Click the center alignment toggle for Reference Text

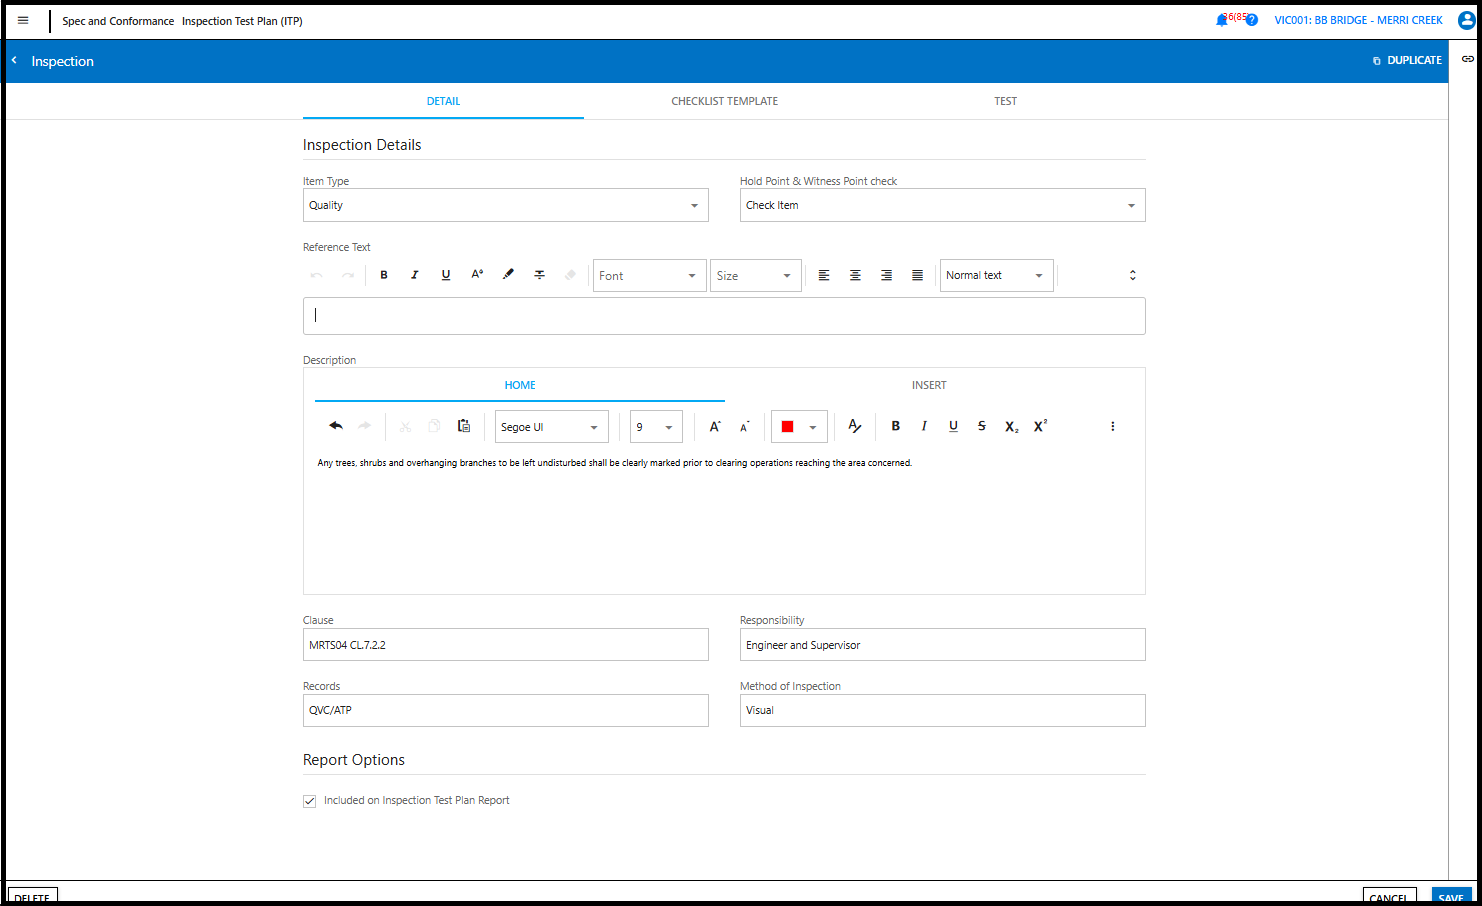point(855,274)
